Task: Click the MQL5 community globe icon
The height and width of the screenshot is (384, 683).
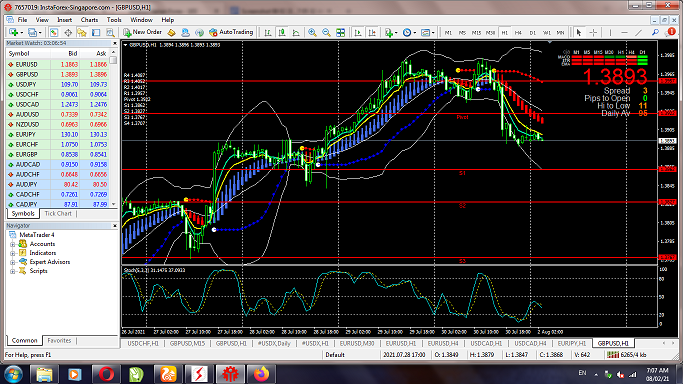Action: click(x=199, y=32)
